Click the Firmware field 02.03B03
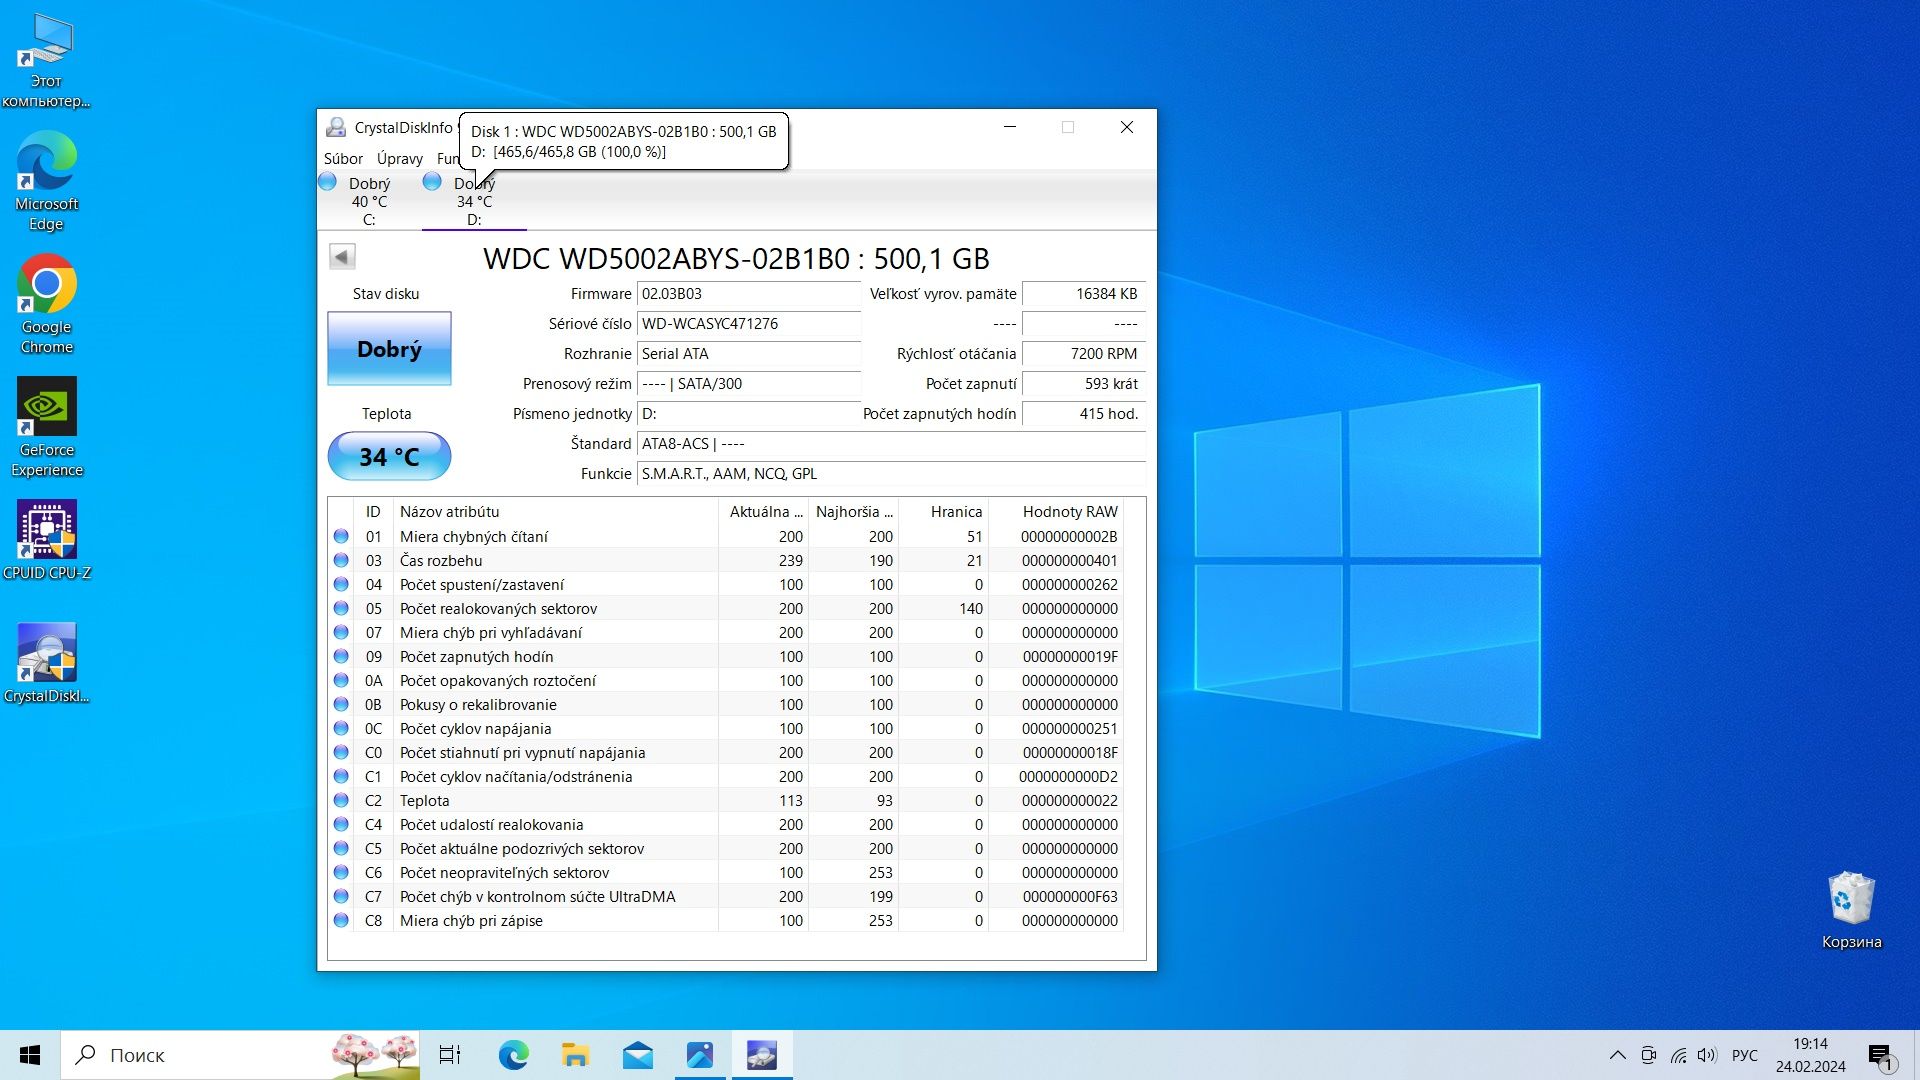Viewport: 1920px width, 1080px height. (749, 294)
